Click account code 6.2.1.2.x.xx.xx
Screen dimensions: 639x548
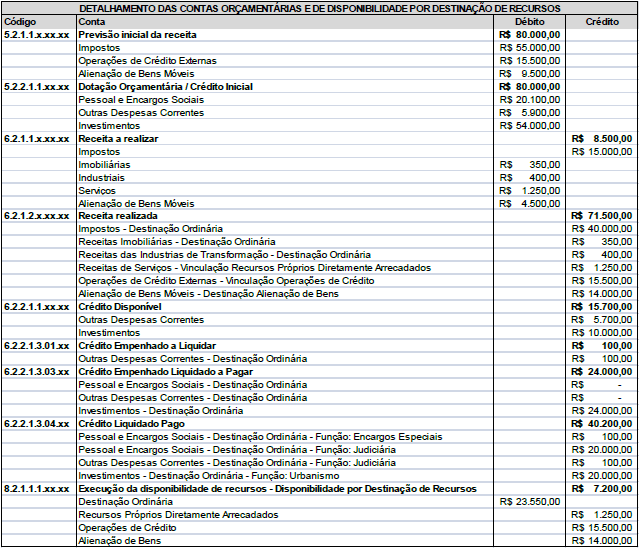tap(37, 216)
